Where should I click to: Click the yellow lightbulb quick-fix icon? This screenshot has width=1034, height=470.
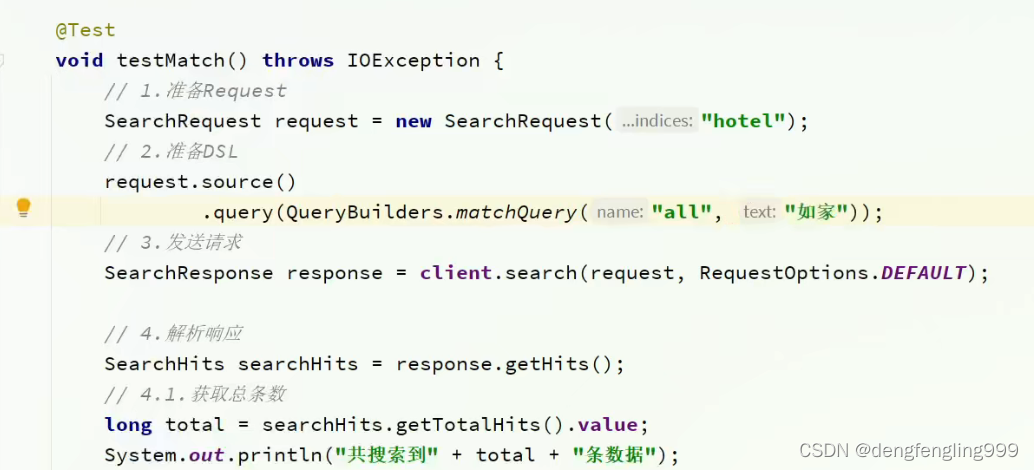pos(23,208)
